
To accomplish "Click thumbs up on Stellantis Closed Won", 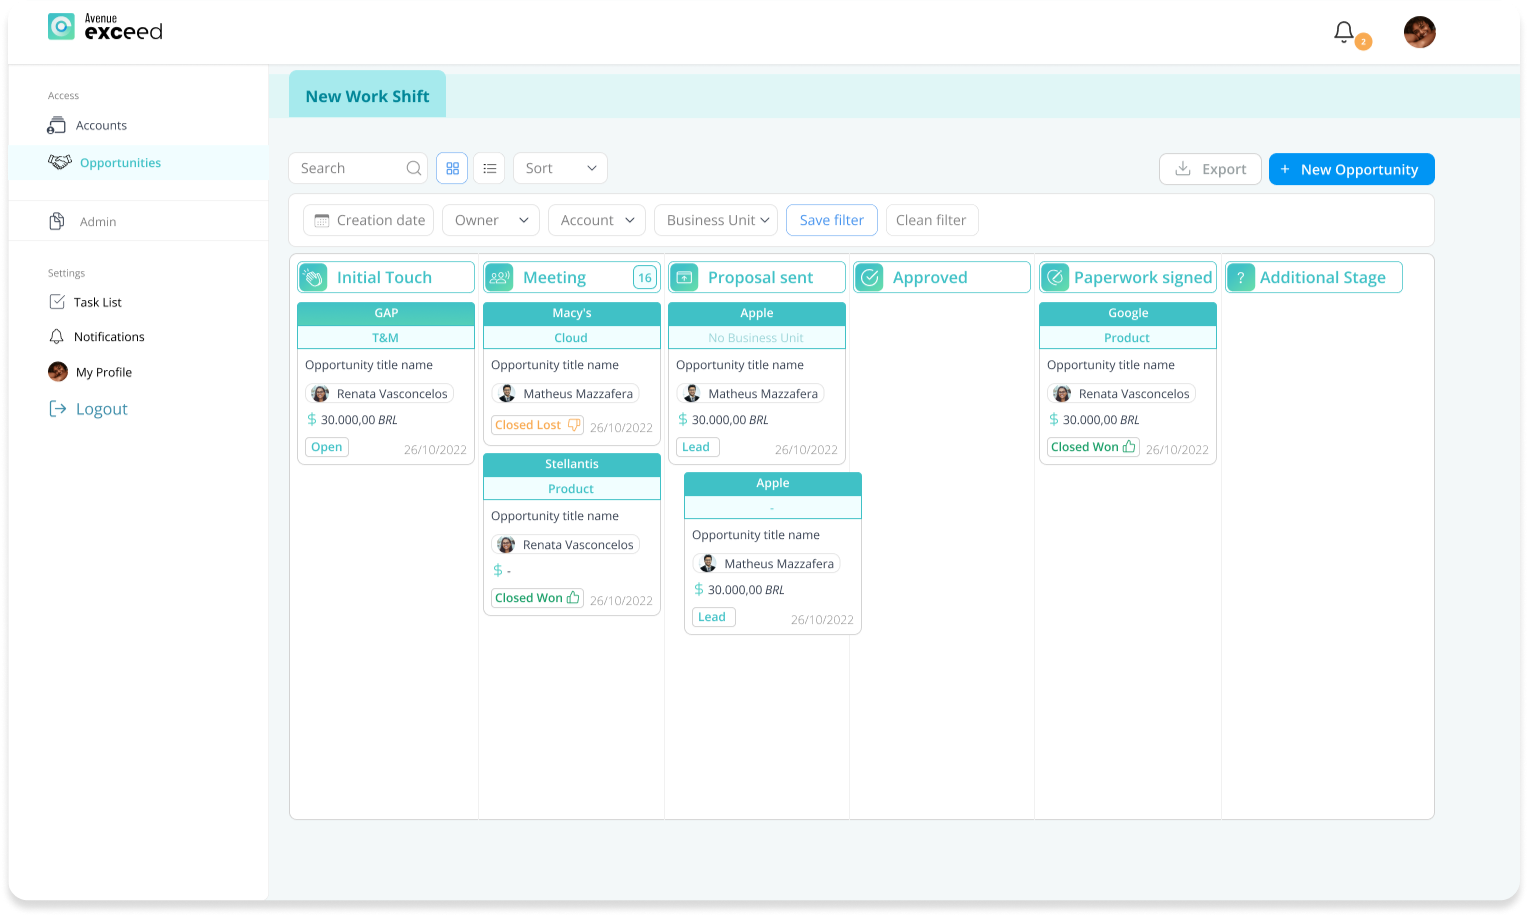I will (573, 598).
